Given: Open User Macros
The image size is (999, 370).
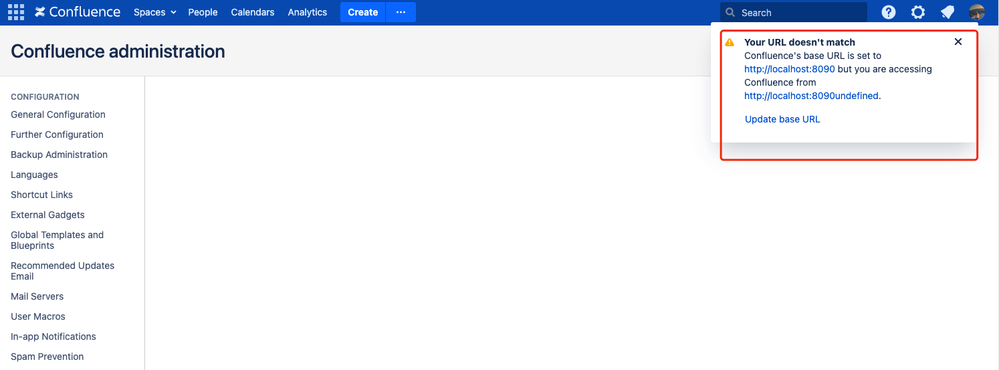Looking at the screenshot, I should 38,317.
